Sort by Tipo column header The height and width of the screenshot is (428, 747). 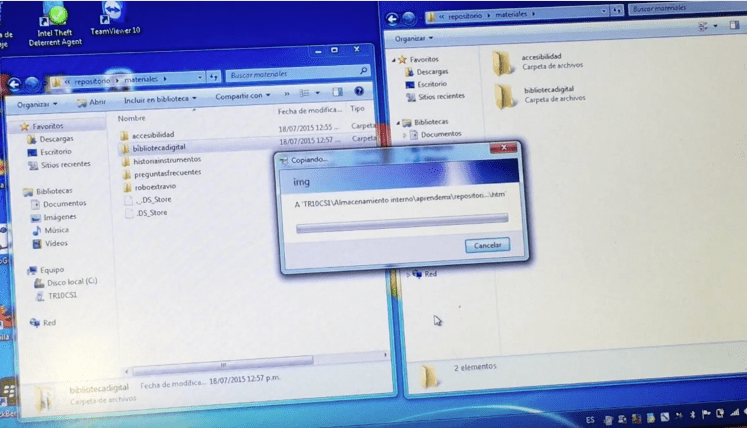tap(357, 109)
